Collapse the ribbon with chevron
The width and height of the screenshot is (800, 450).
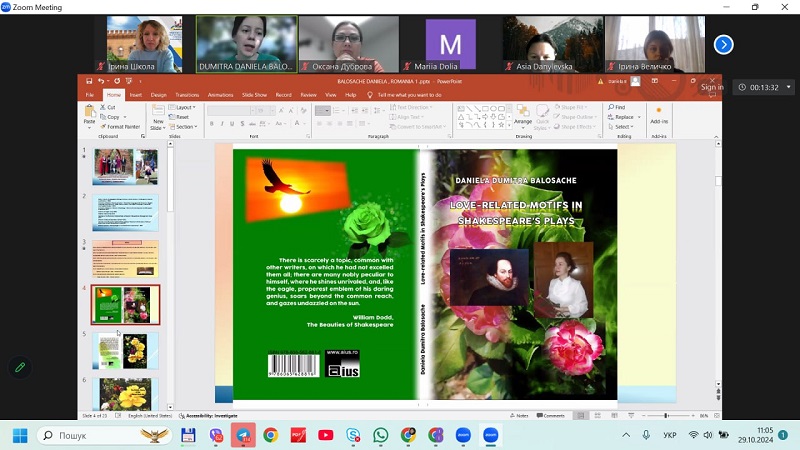tap(716, 137)
